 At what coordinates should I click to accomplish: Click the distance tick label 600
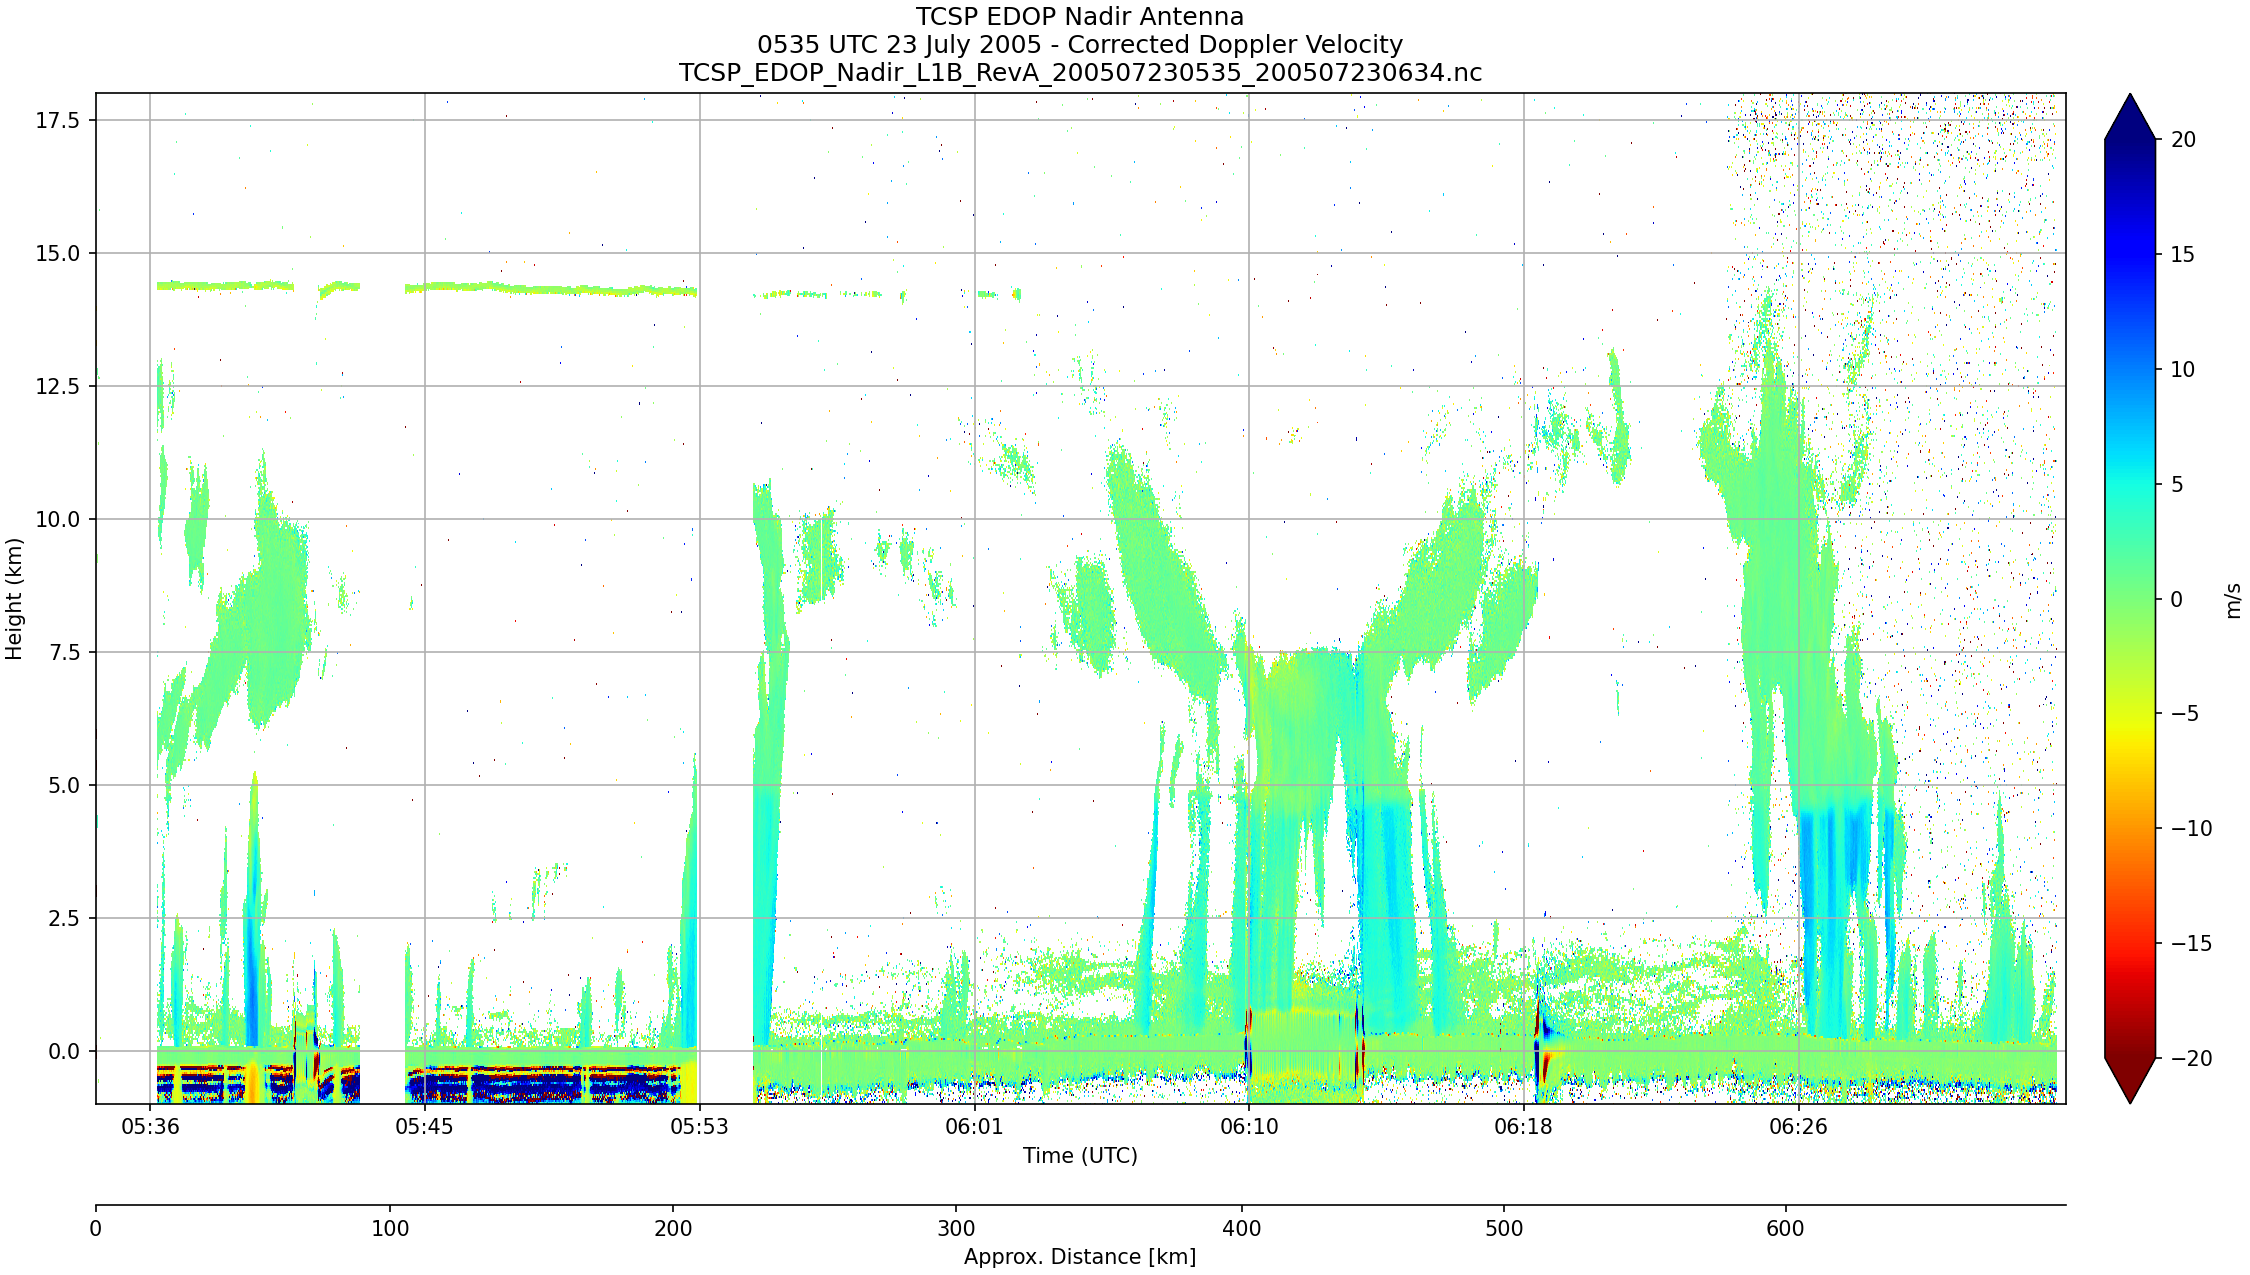pos(1785,1228)
